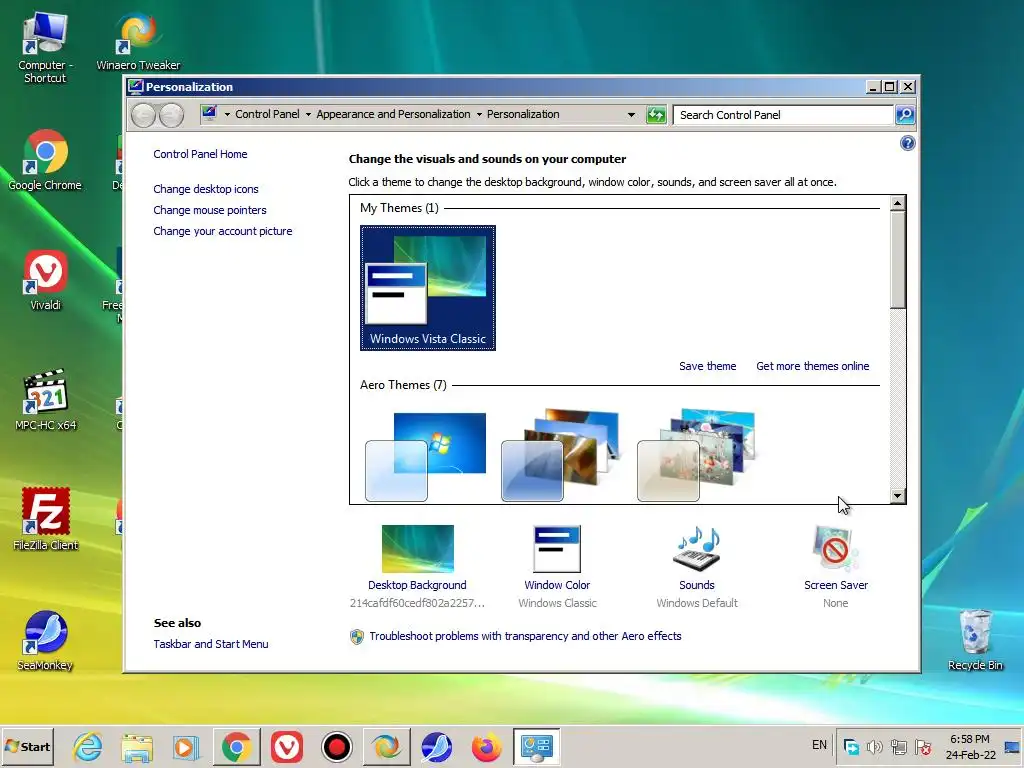Launch Internet Explorer from taskbar
The height and width of the screenshot is (768, 1024).
pyautogui.click(x=88, y=746)
